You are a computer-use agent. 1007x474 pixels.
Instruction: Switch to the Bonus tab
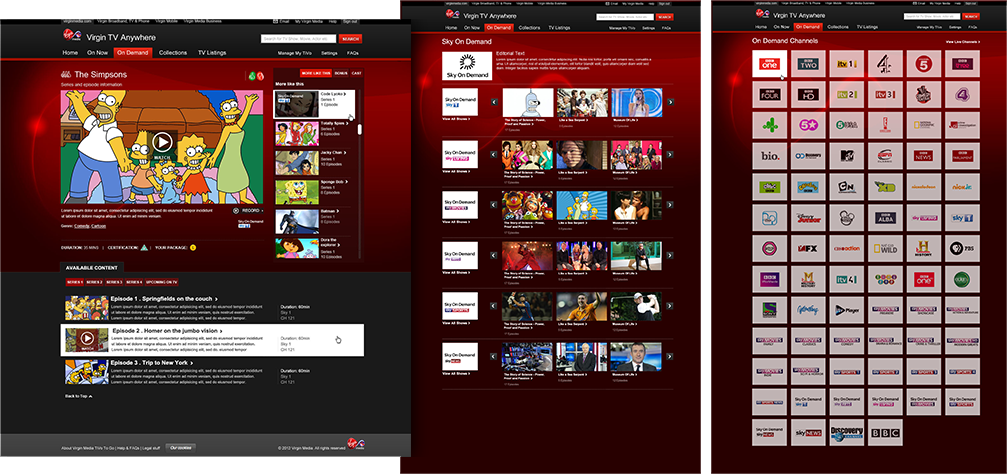(341, 74)
